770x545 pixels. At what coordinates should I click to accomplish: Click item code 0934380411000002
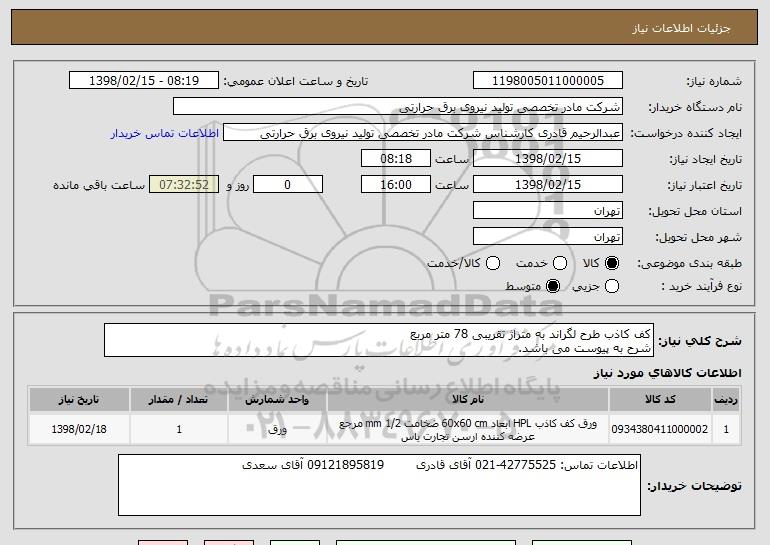click(x=660, y=429)
